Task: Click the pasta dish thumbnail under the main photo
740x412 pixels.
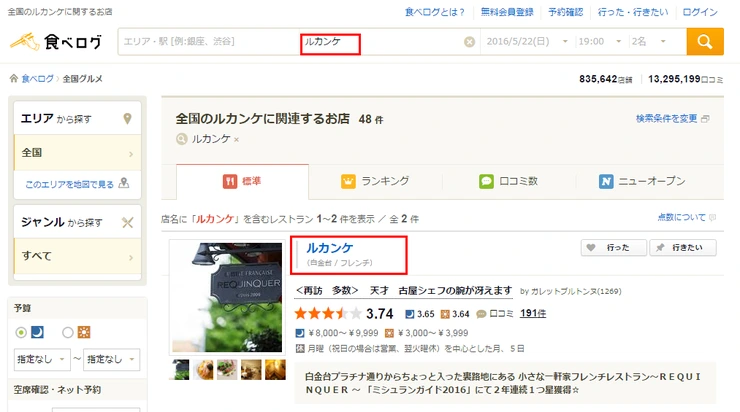Action: tap(204, 370)
